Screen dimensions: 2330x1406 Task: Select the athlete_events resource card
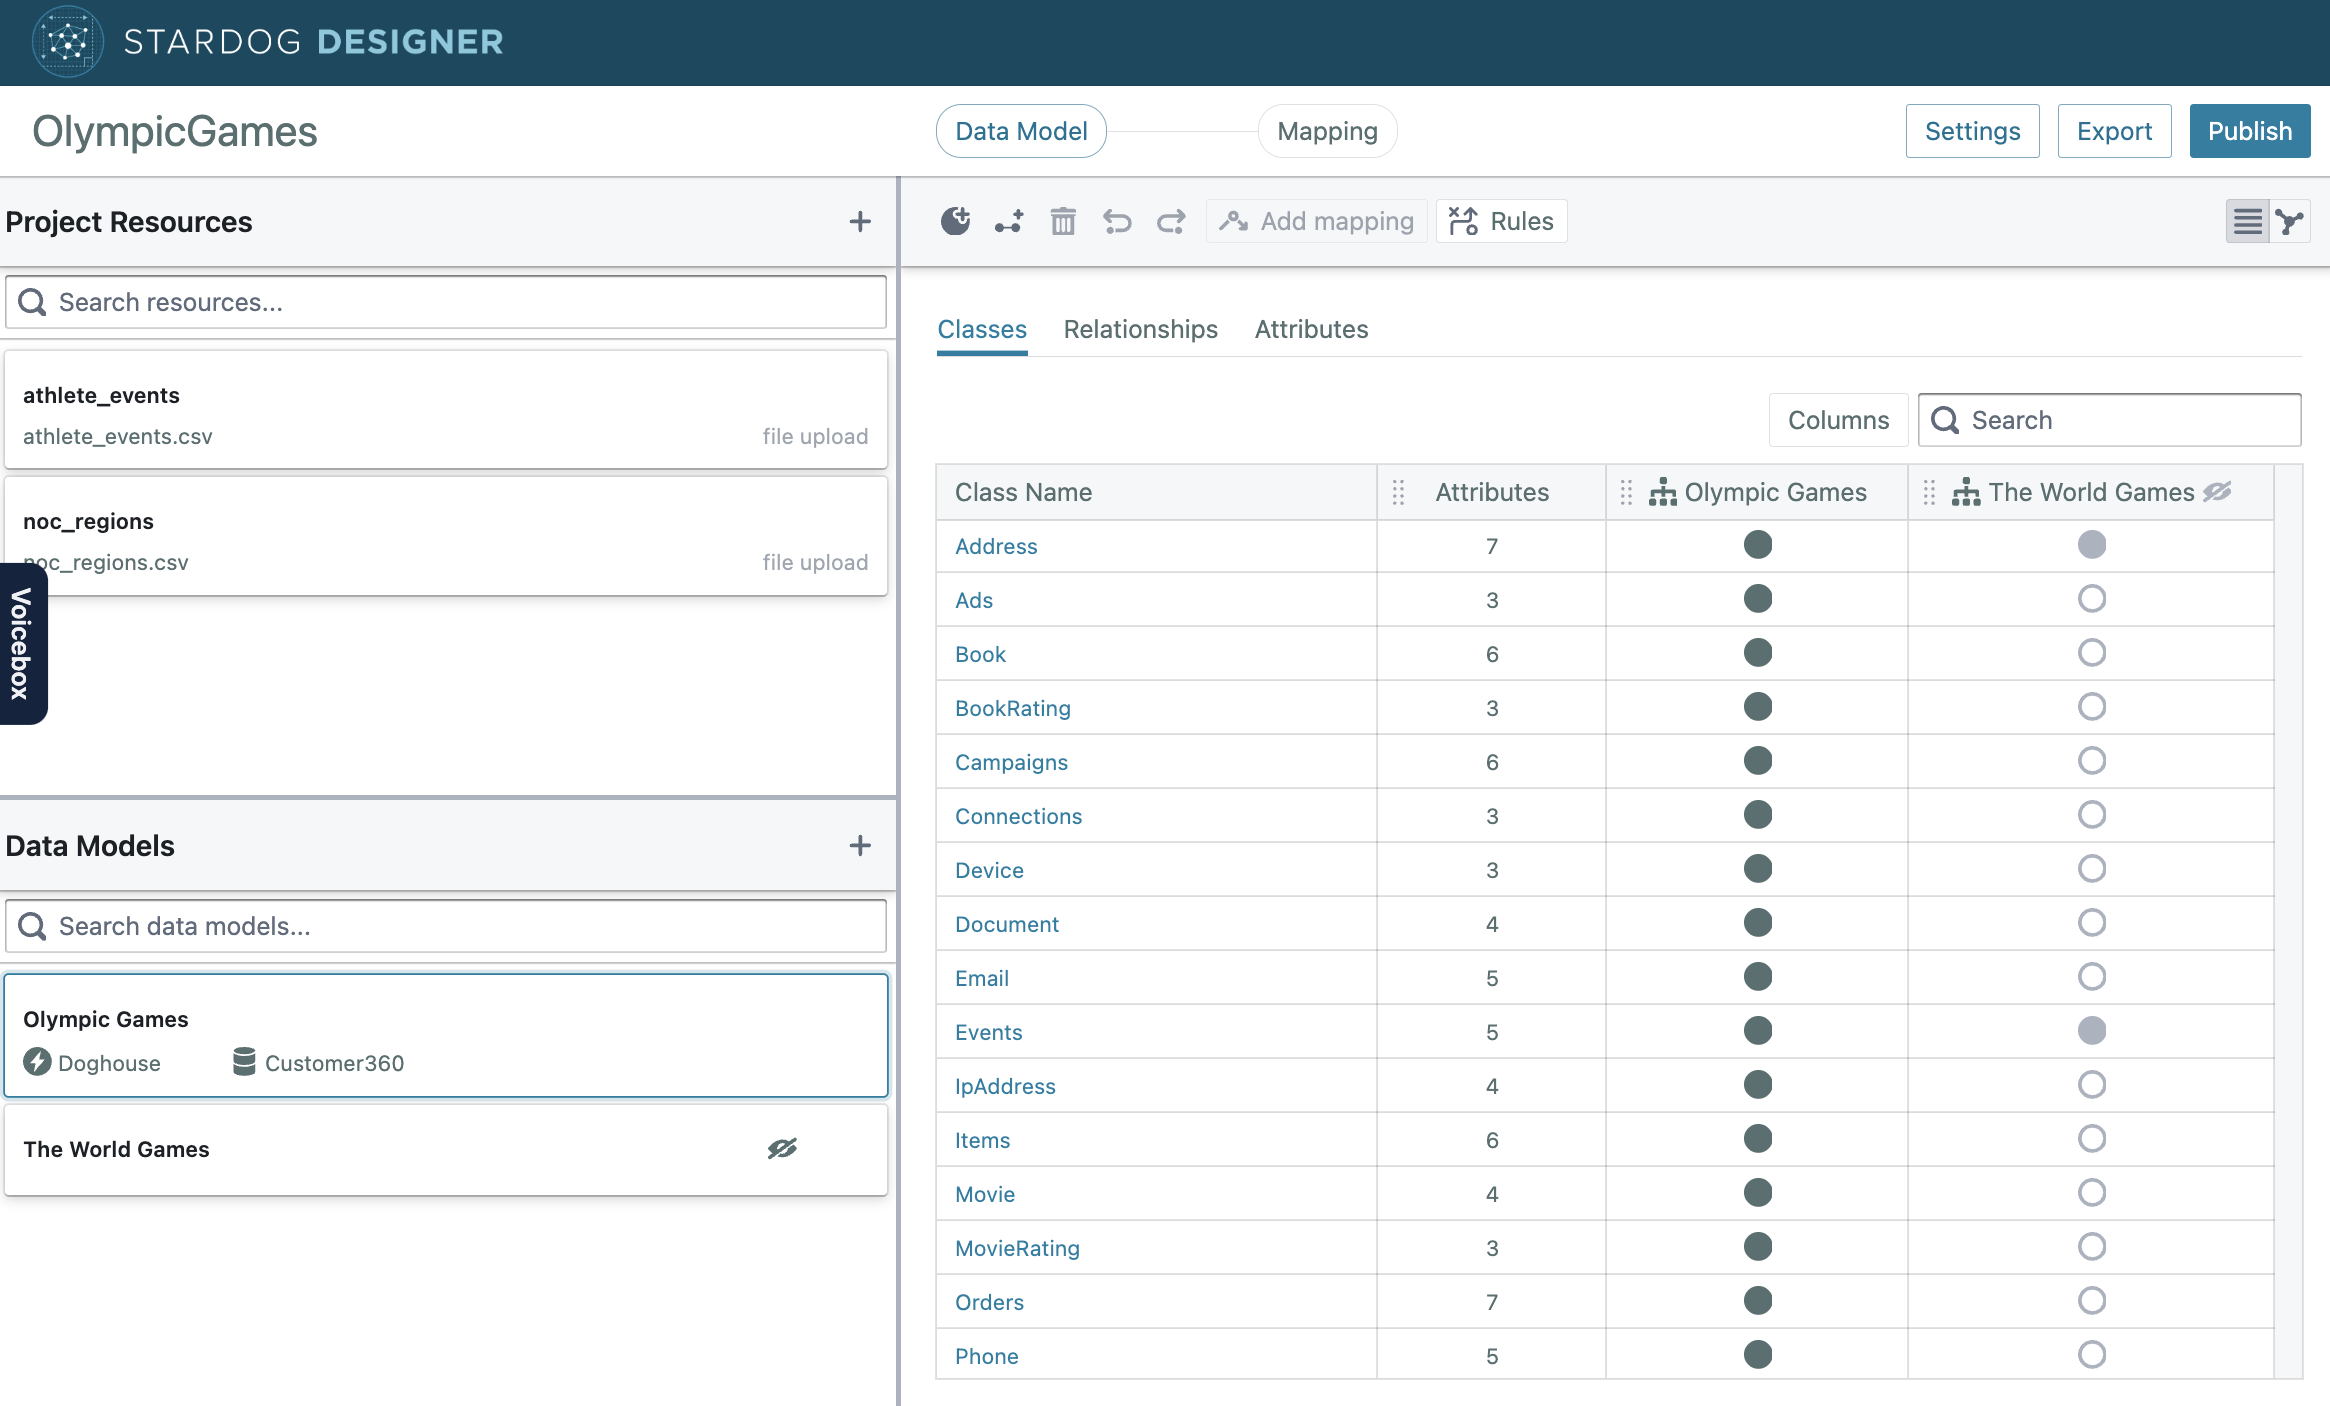pos(446,410)
